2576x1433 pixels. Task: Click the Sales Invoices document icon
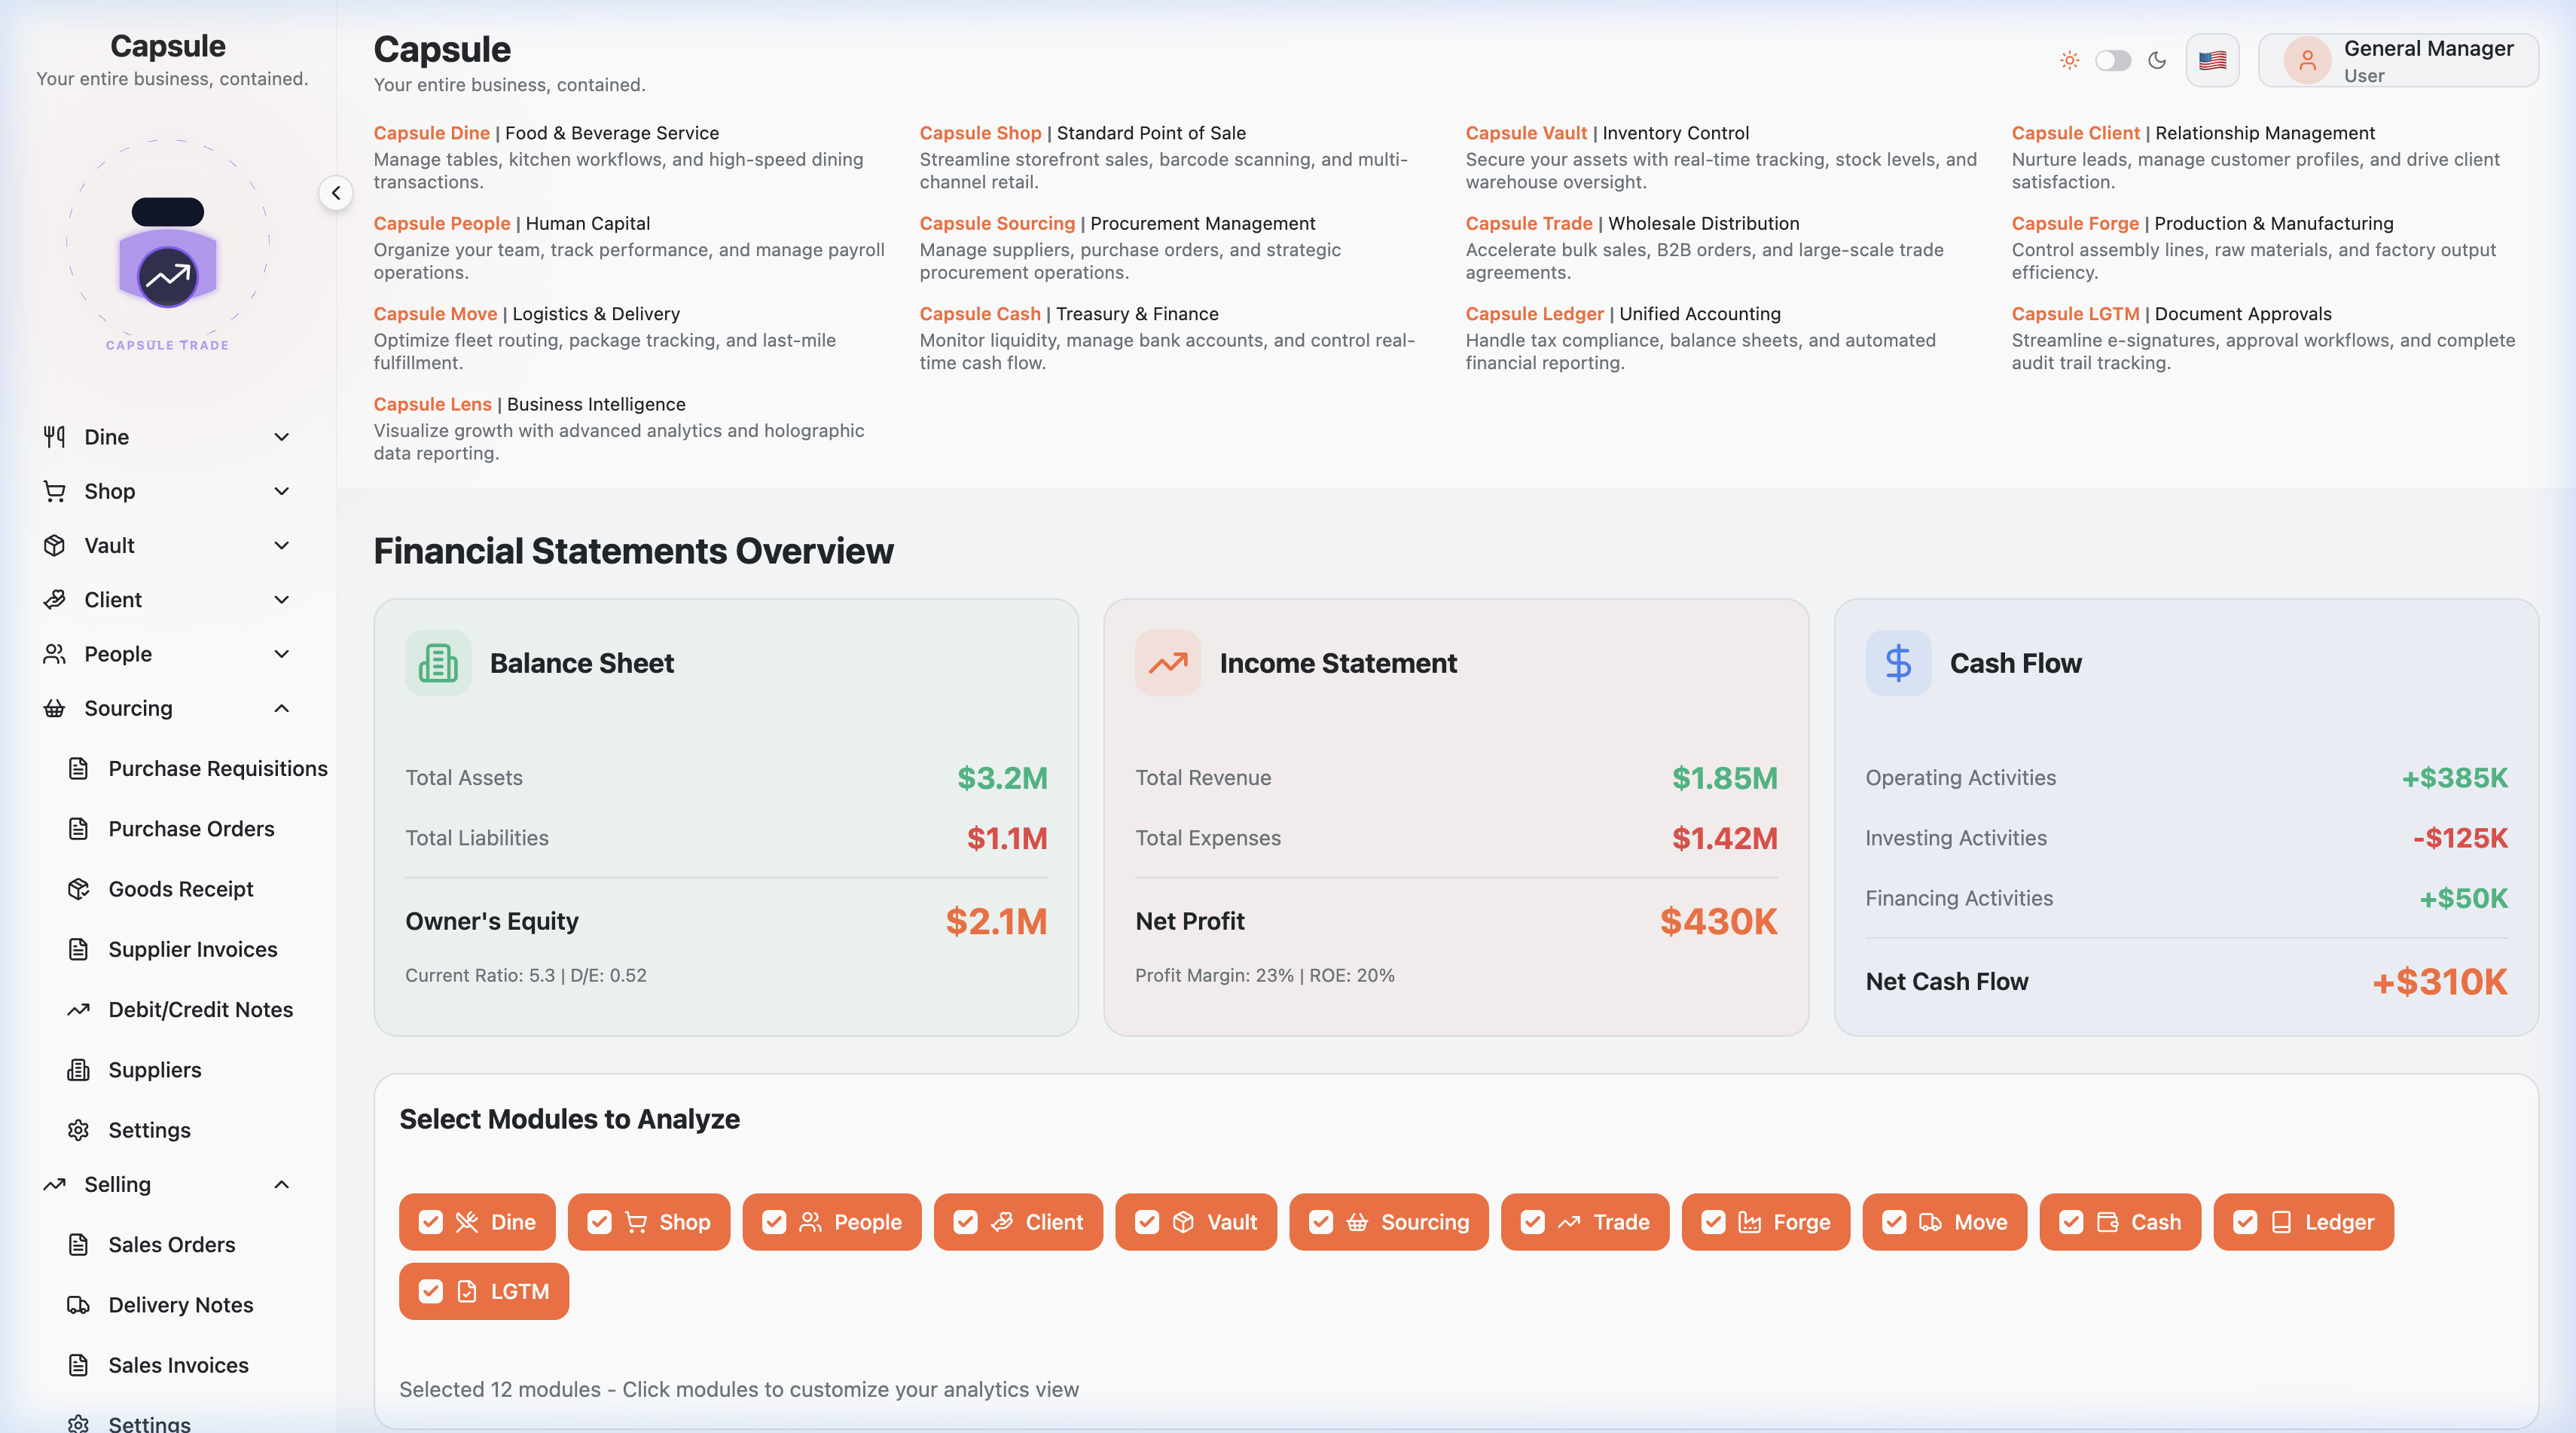[78, 1365]
